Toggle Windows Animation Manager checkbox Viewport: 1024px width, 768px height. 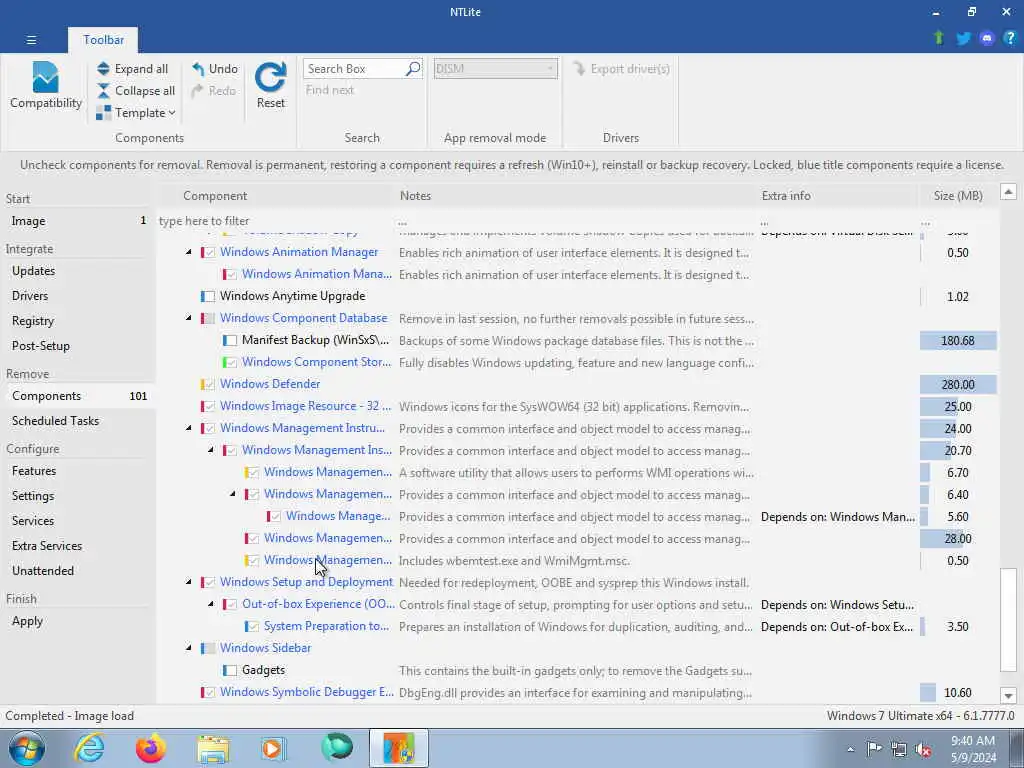click(x=210, y=252)
